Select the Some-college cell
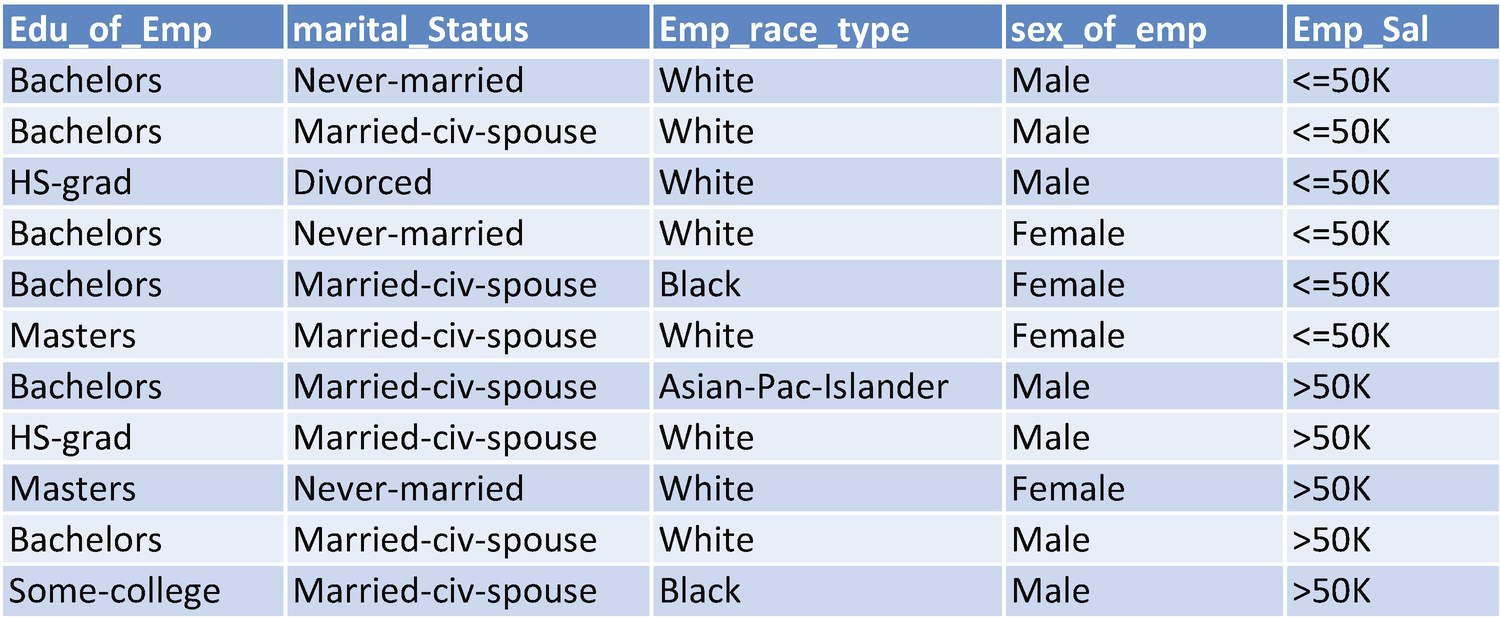The height and width of the screenshot is (617, 1500). [114, 590]
